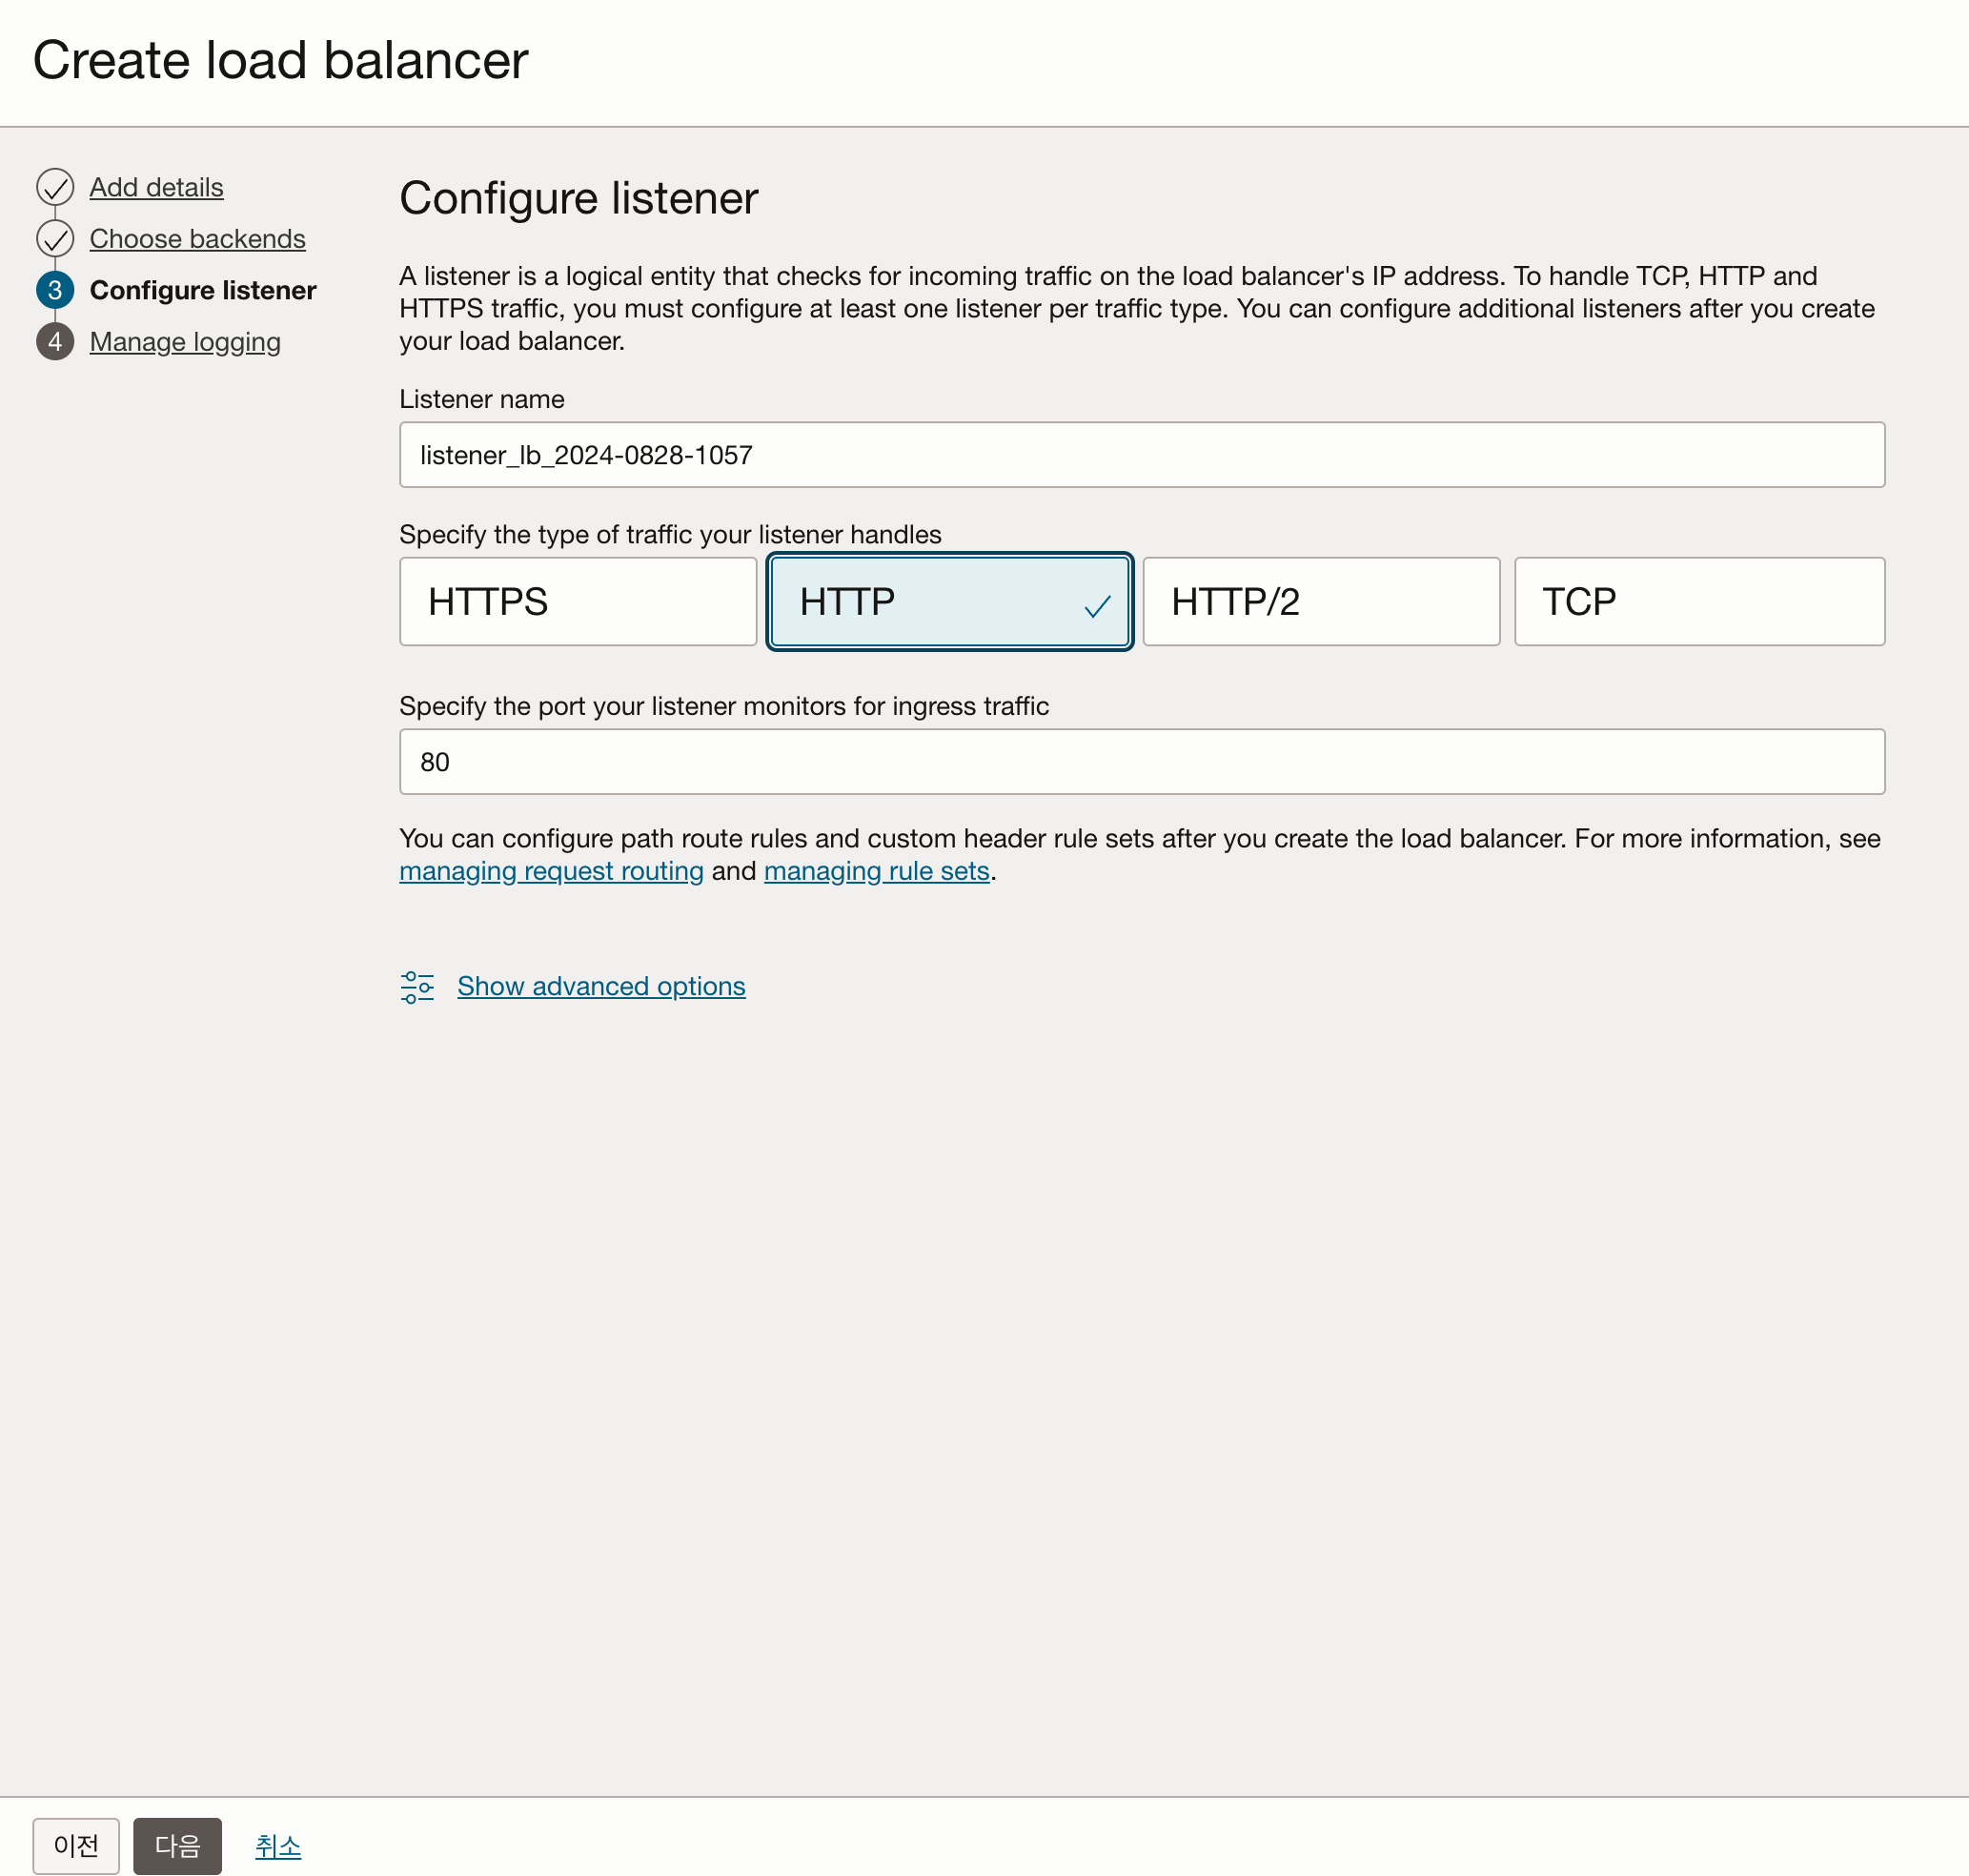Screen dimensions: 1969x1876
Task: Click the advanced options sliders icon
Action: [417, 987]
